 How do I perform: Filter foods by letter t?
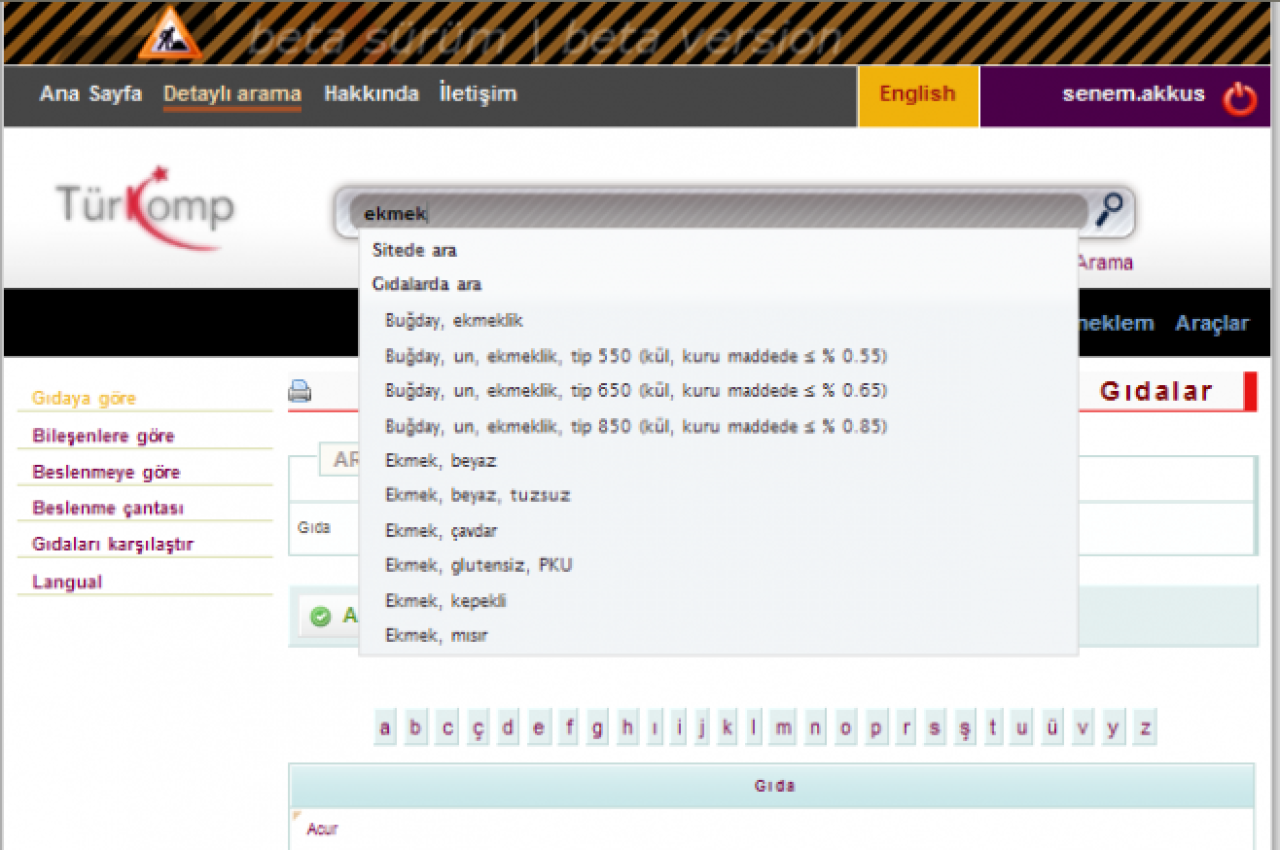993,728
